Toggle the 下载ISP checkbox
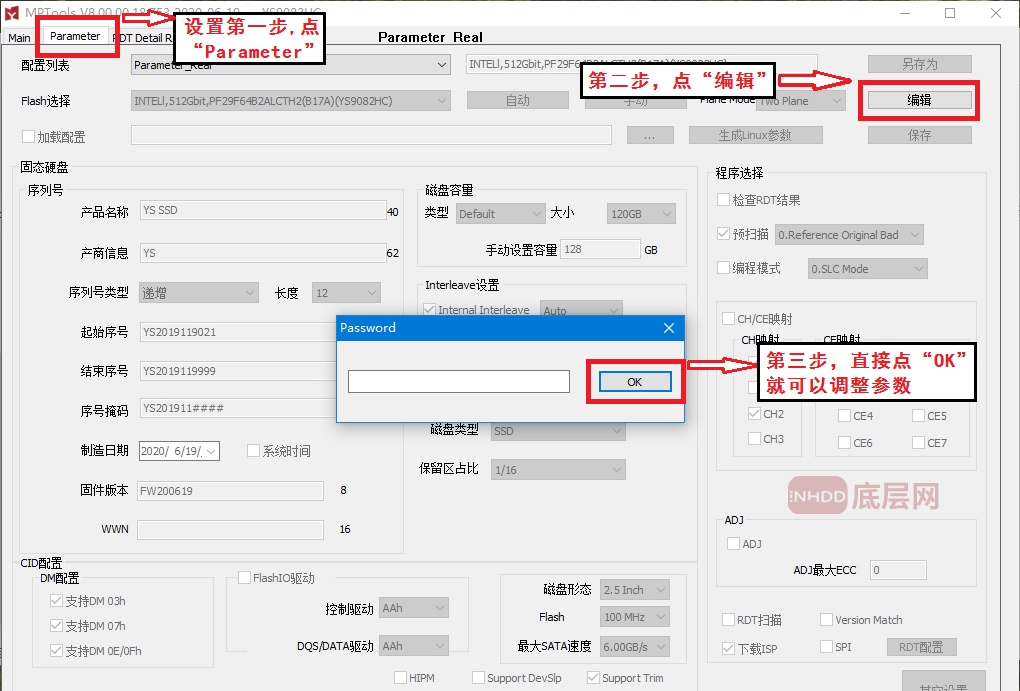The image size is (1020, 691). click(728, 648)
